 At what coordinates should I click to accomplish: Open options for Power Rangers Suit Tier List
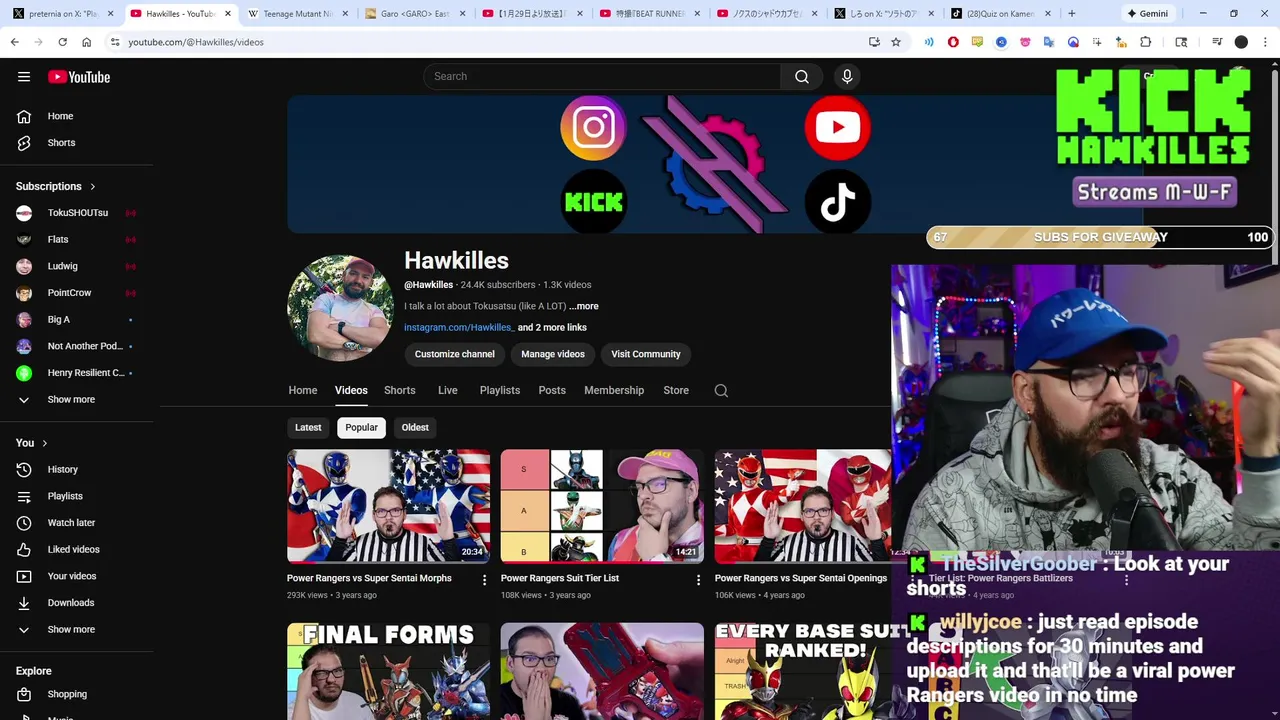click(x=699, y=580)
